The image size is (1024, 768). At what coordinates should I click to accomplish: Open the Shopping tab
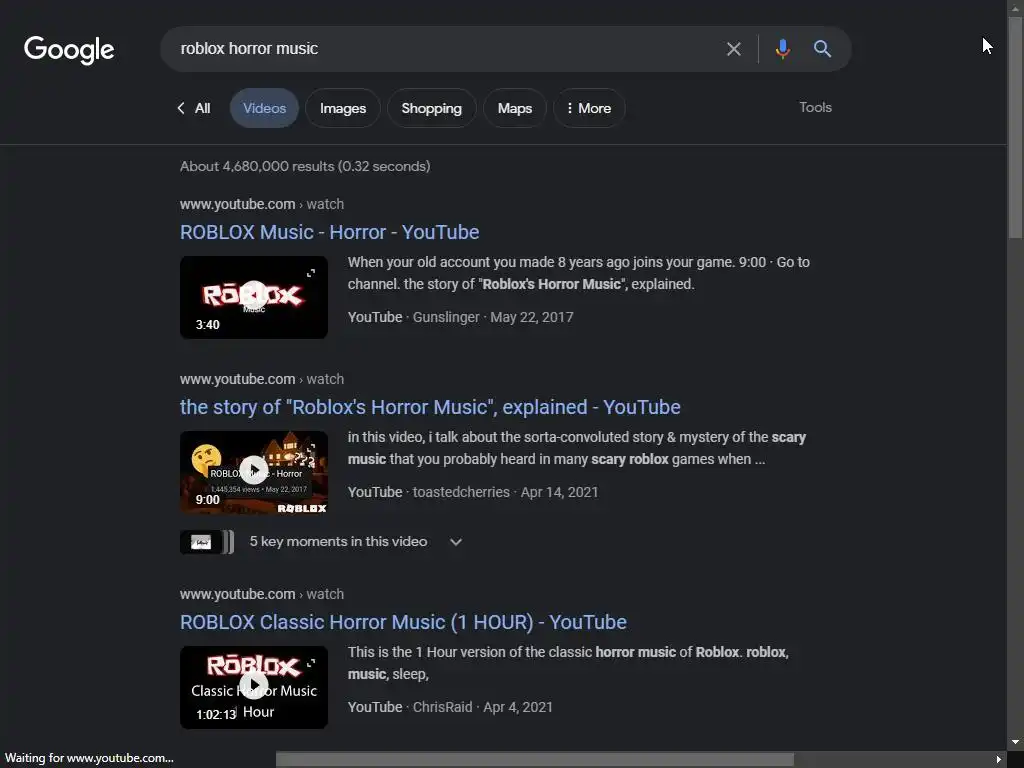432,108
